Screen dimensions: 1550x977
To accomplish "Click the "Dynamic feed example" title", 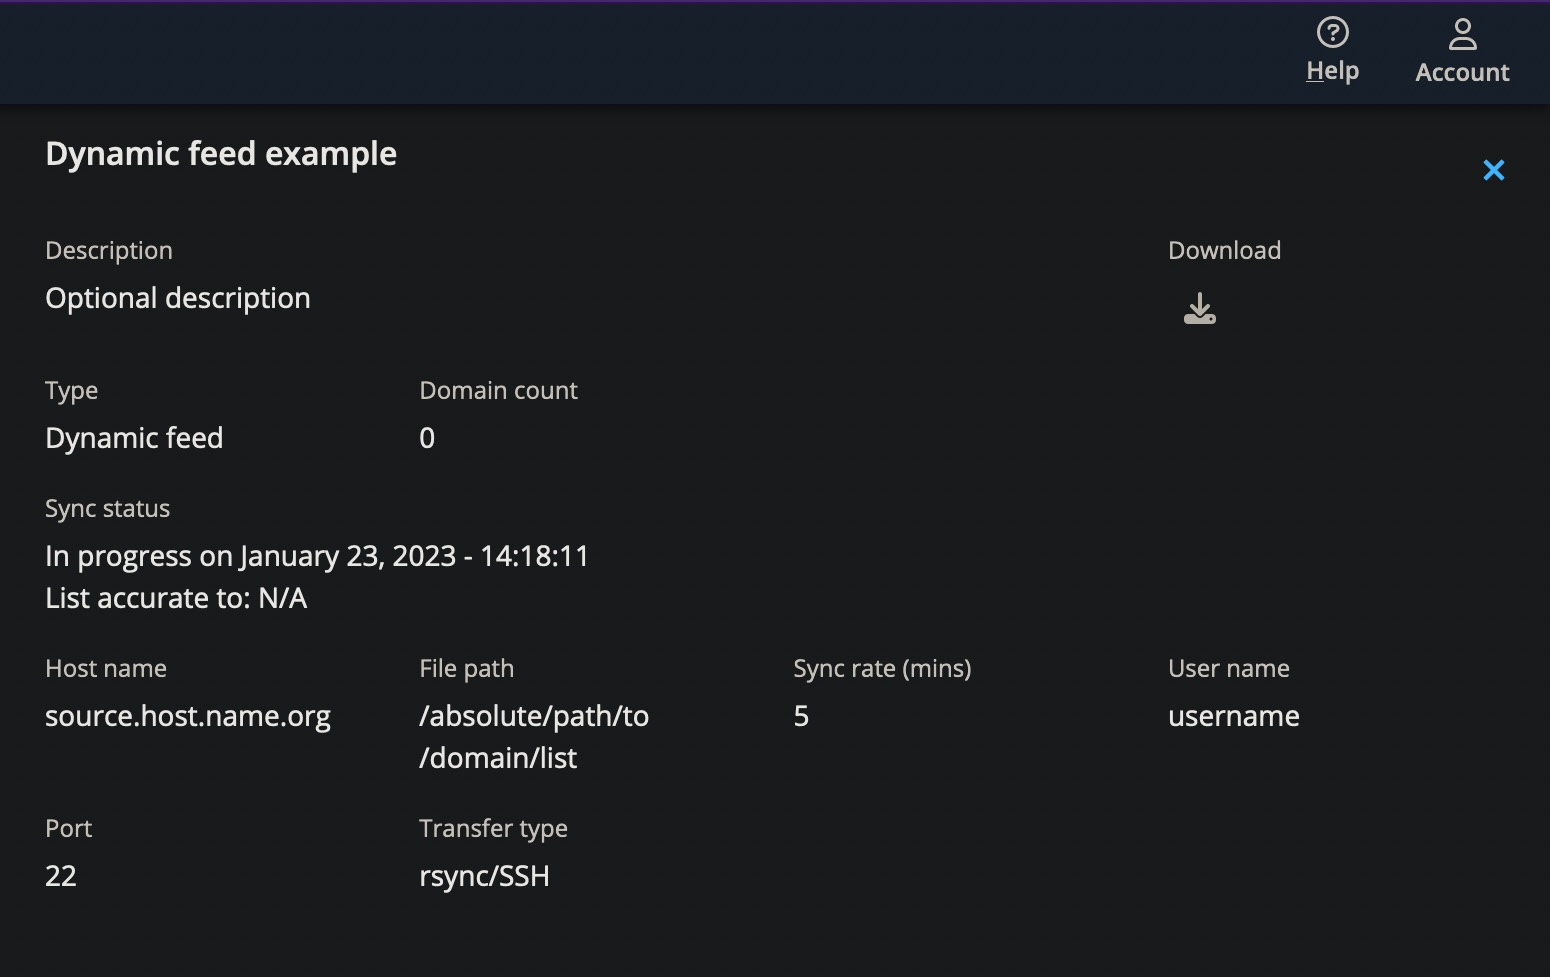I will [221, 154].
